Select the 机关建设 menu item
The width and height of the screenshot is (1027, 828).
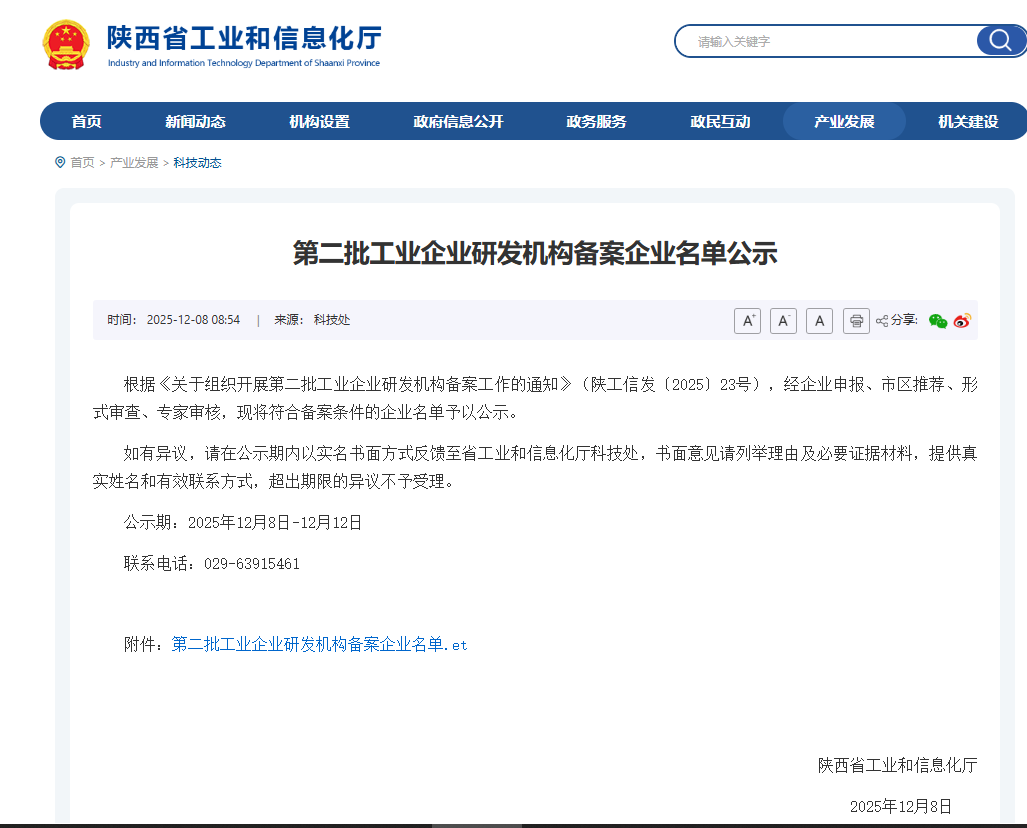[x=967, y=122]
